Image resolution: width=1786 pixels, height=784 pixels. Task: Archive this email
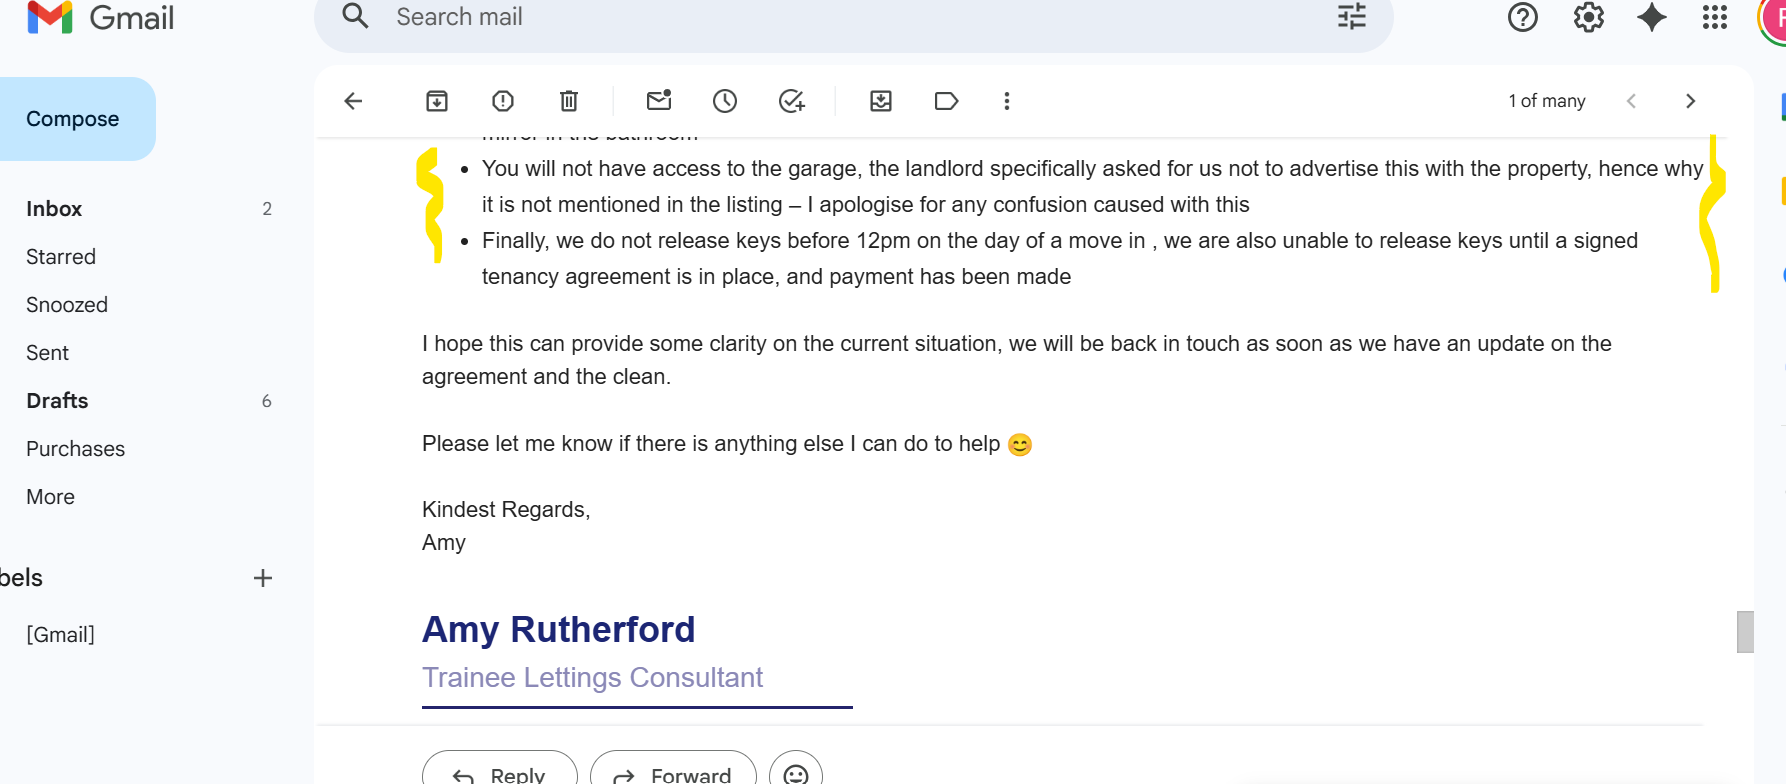point(437,101)
